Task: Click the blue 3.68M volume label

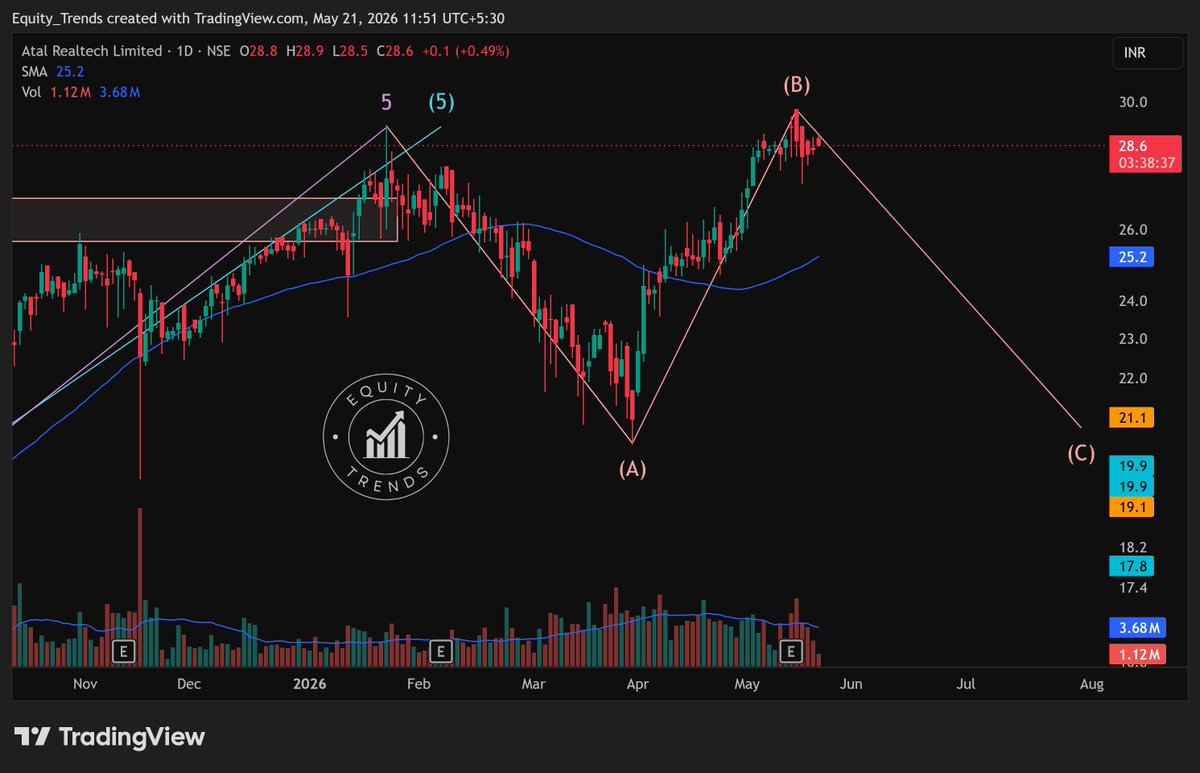Action: [x=1137, y=628]
